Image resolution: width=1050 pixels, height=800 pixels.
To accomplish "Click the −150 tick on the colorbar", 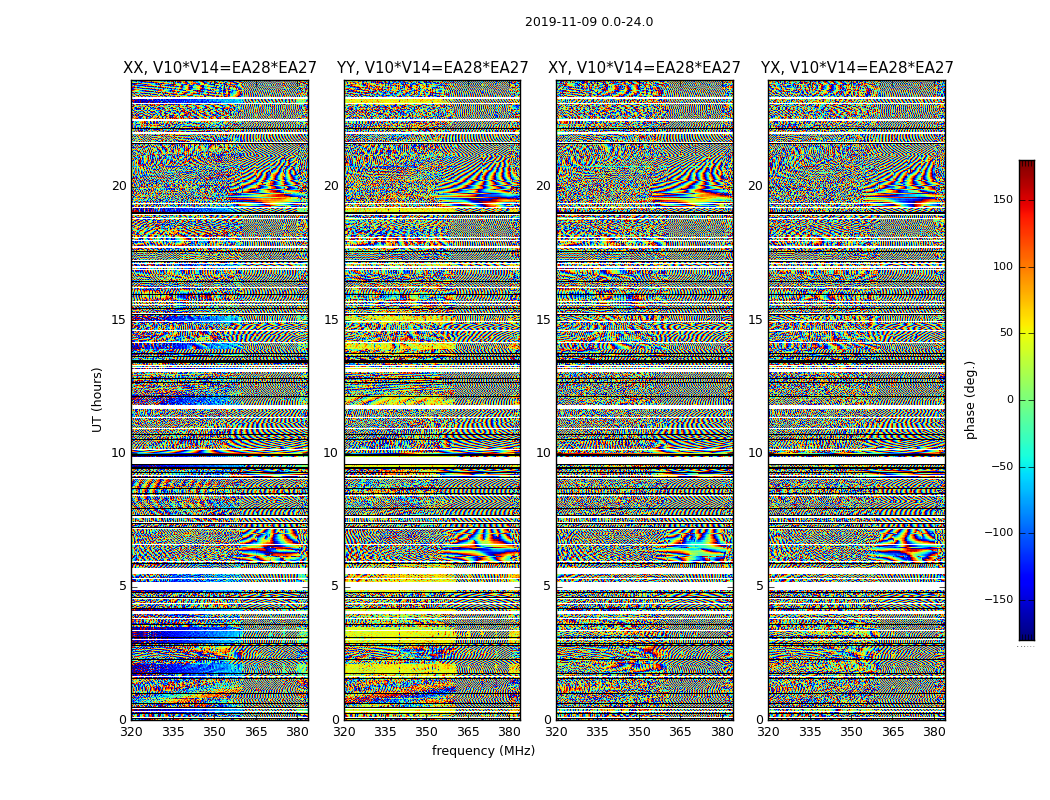I will (999, 600).
